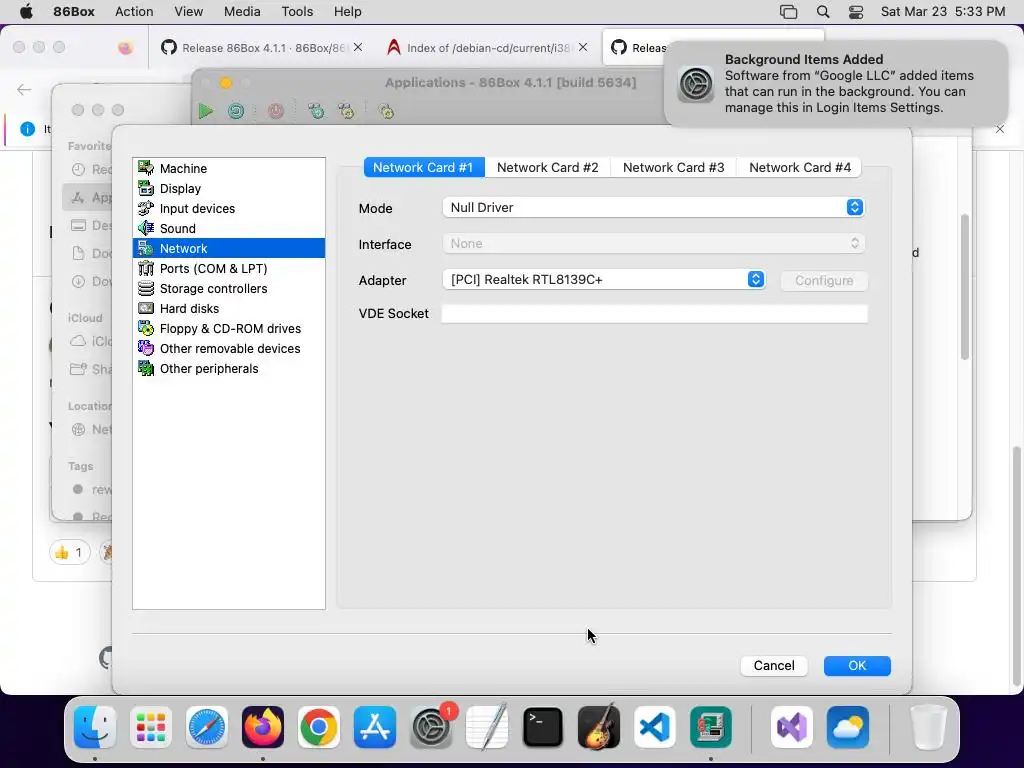
Task: Open Safari from the Dock
Action: pos(207,727)
